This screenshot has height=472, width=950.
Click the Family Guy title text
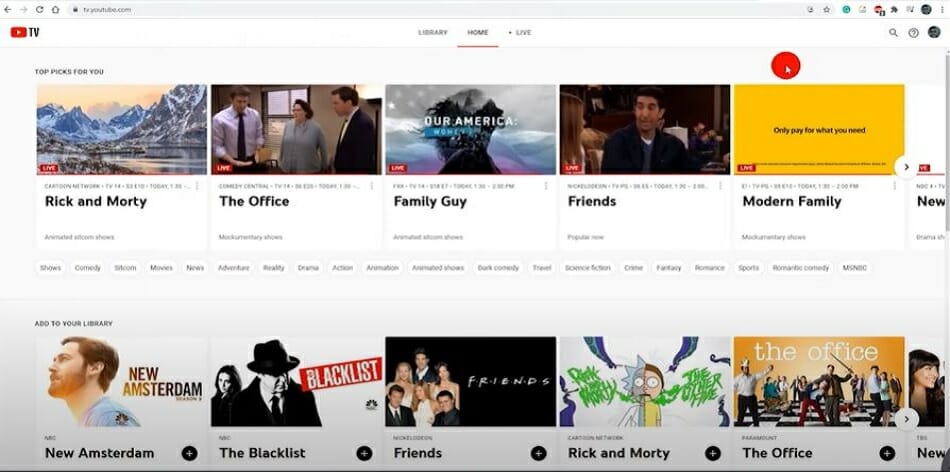coord(430,202)
